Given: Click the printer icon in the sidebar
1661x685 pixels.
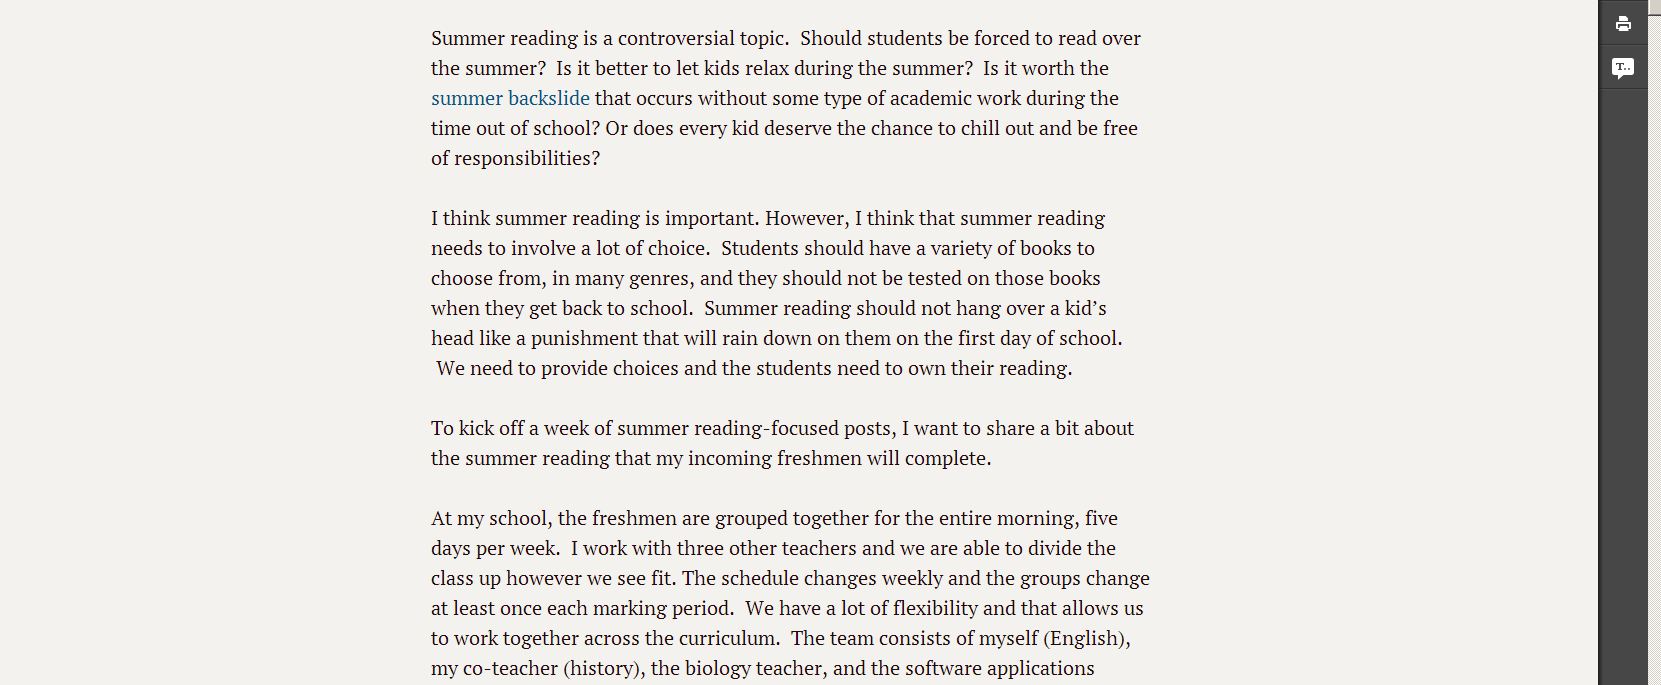Looking at the screenshot, I should tap(1623, 24).
